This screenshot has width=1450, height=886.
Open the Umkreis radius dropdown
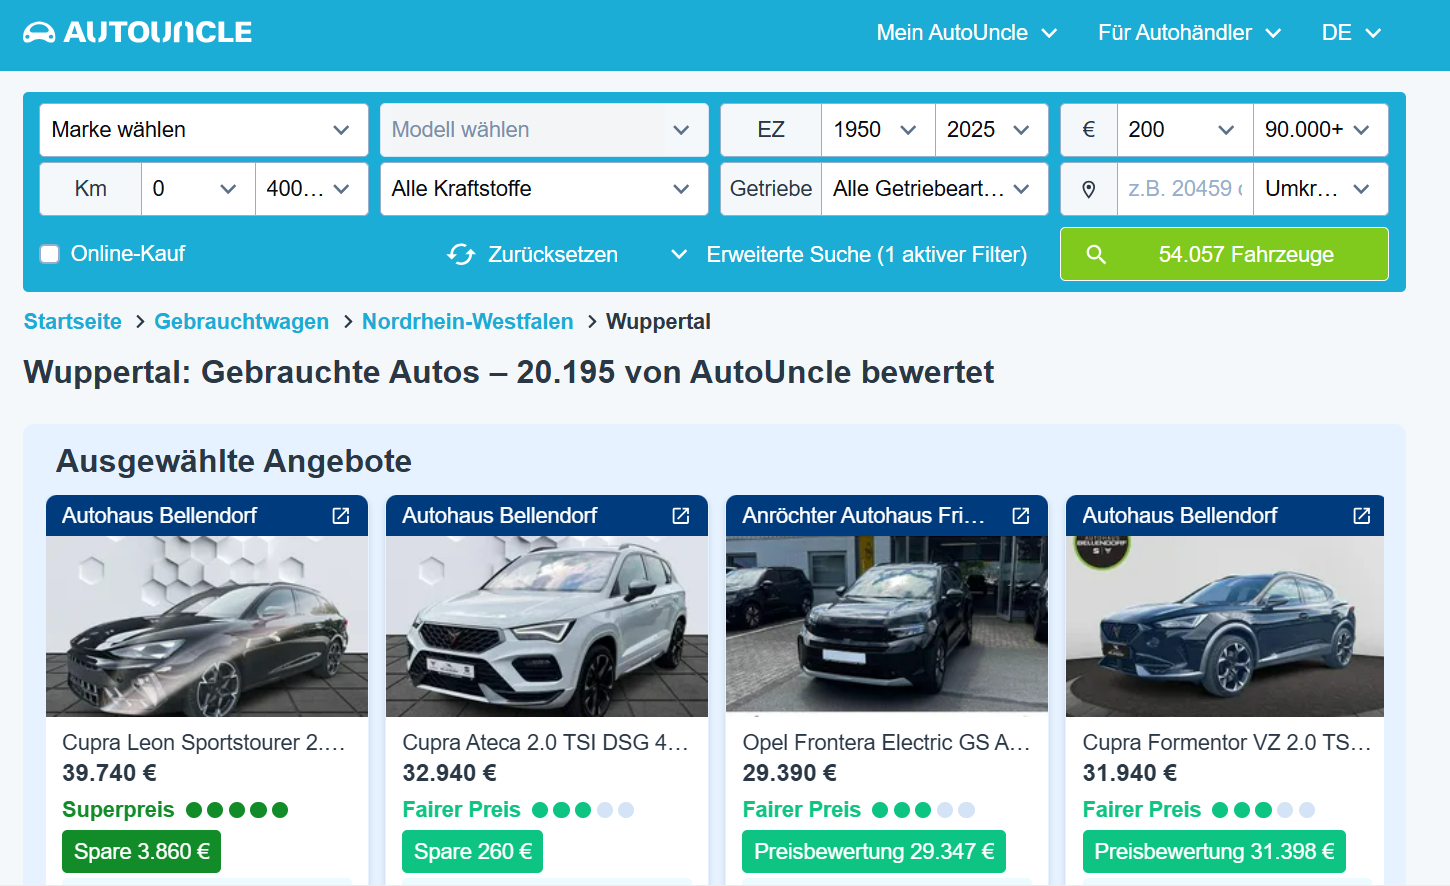(x=1320, y=189)
